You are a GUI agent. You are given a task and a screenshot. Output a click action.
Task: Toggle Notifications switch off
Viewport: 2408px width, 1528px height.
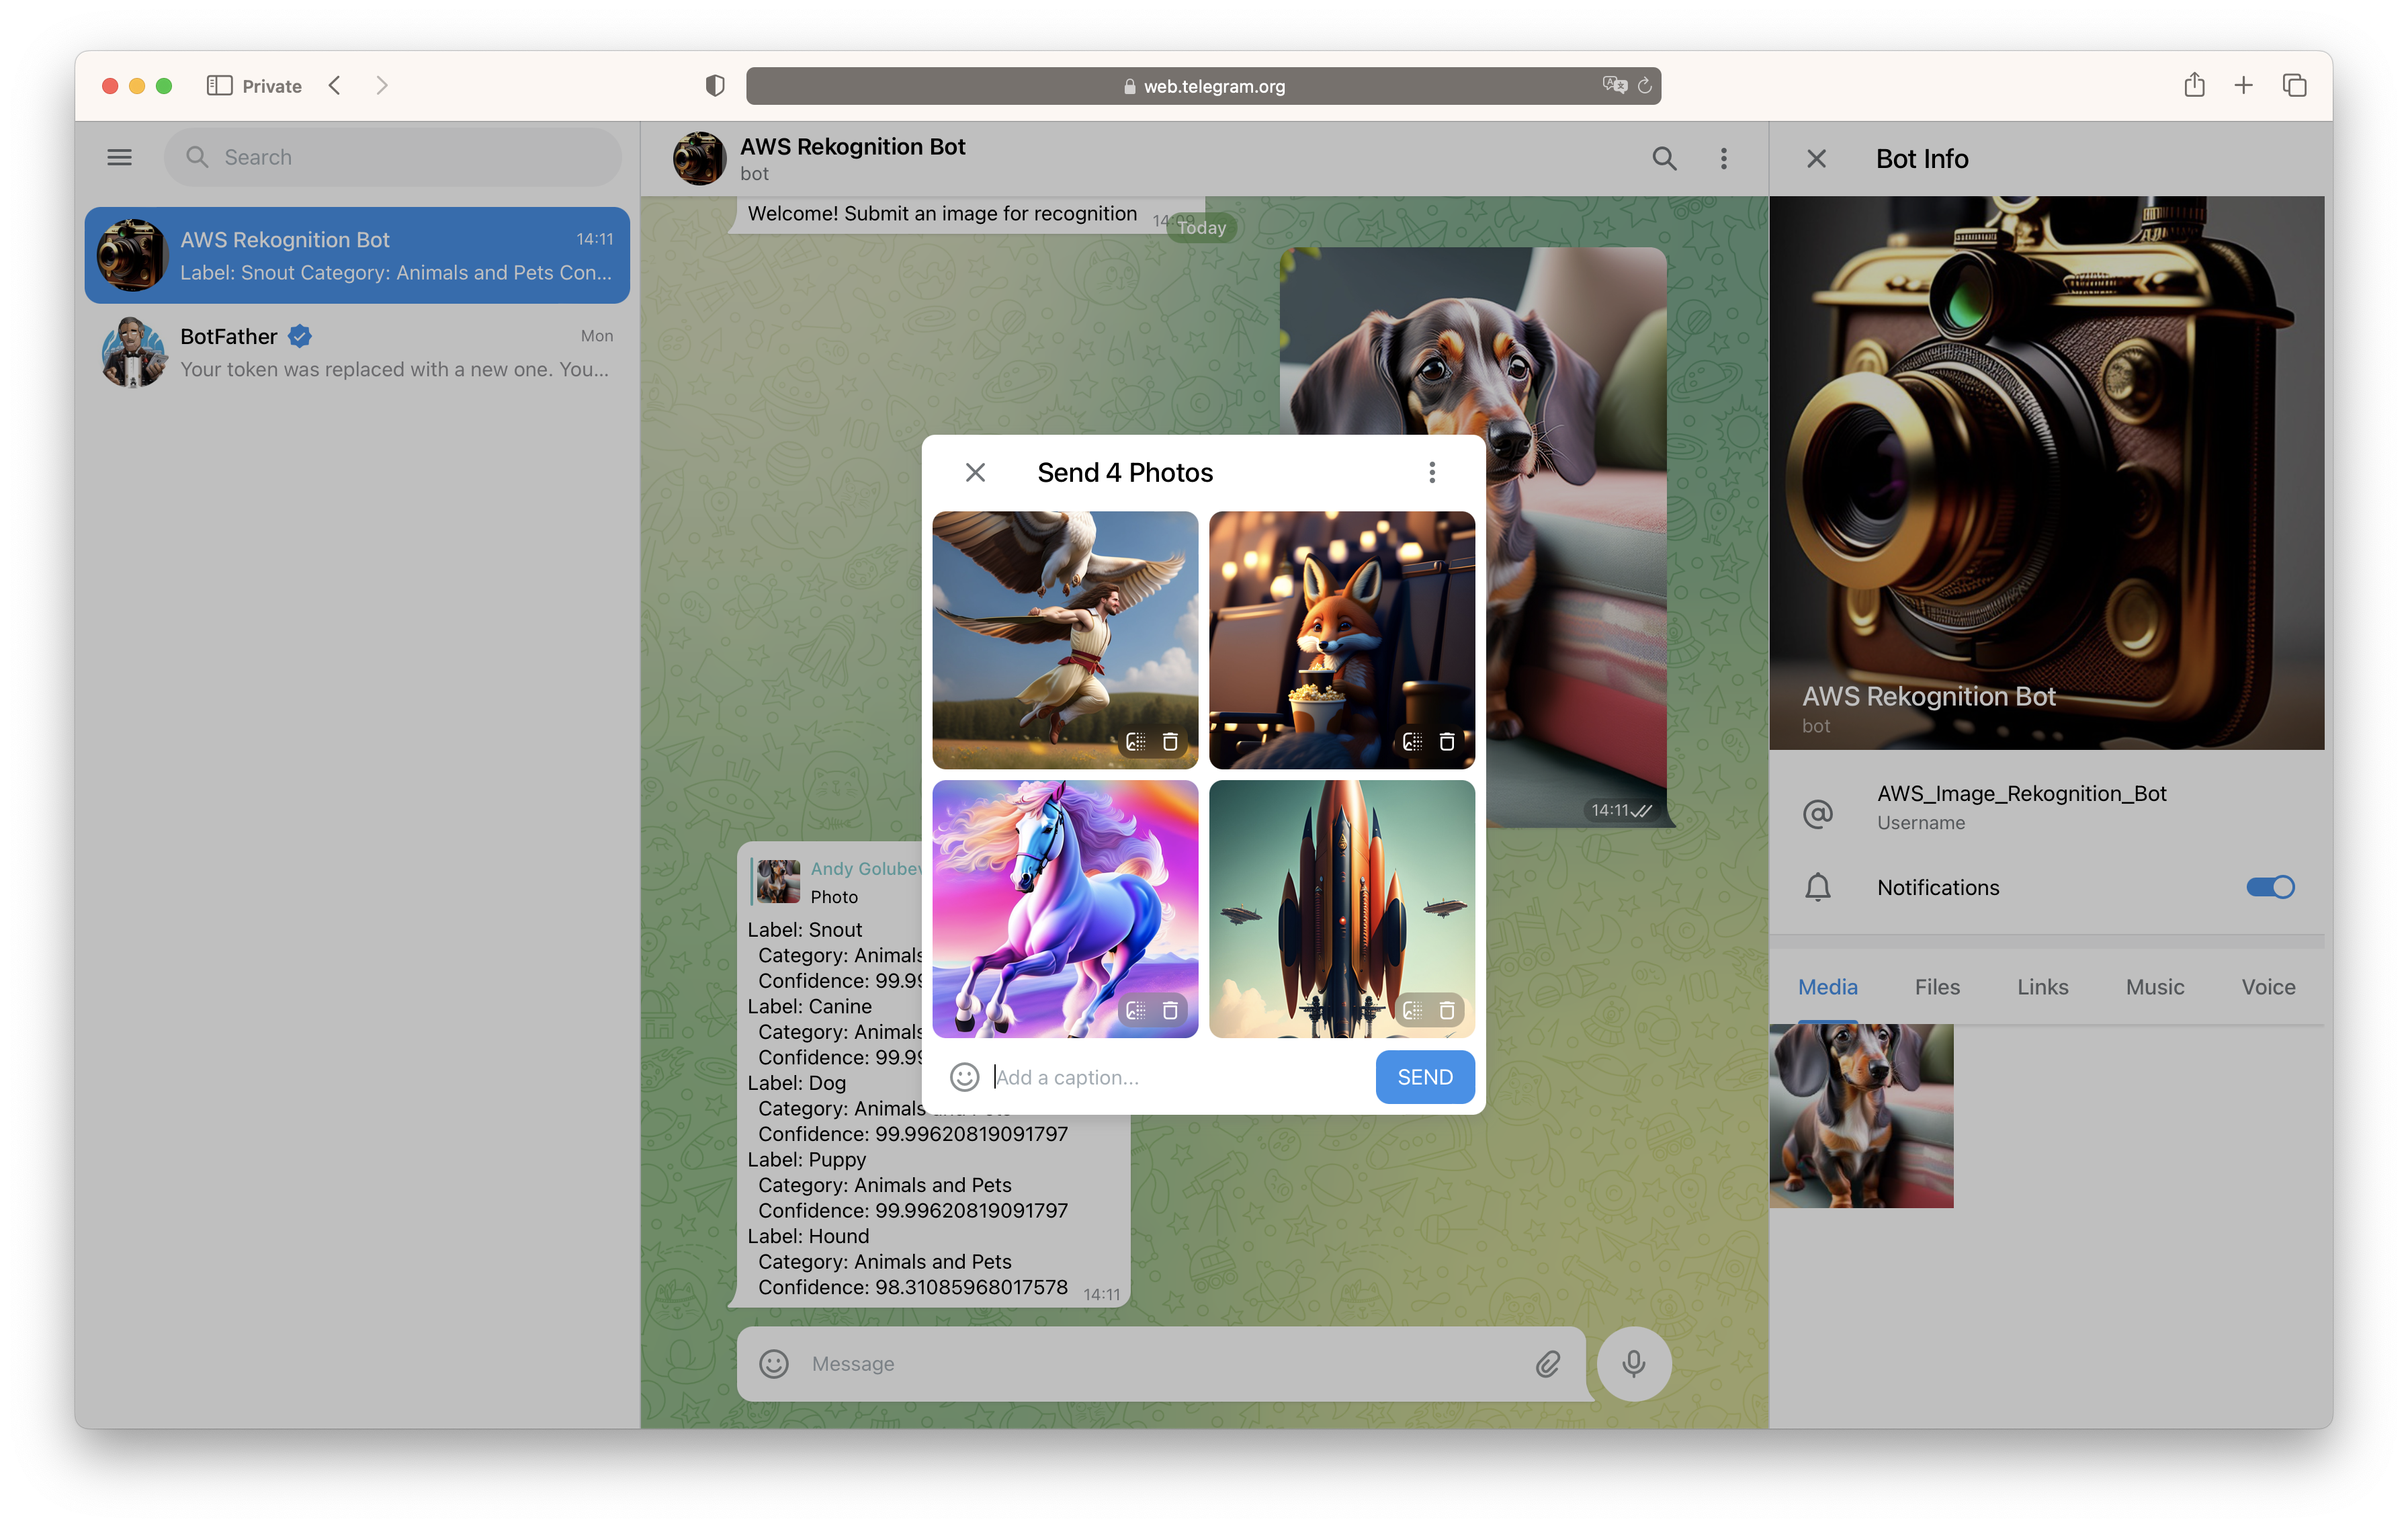[x=2270, y=887]
